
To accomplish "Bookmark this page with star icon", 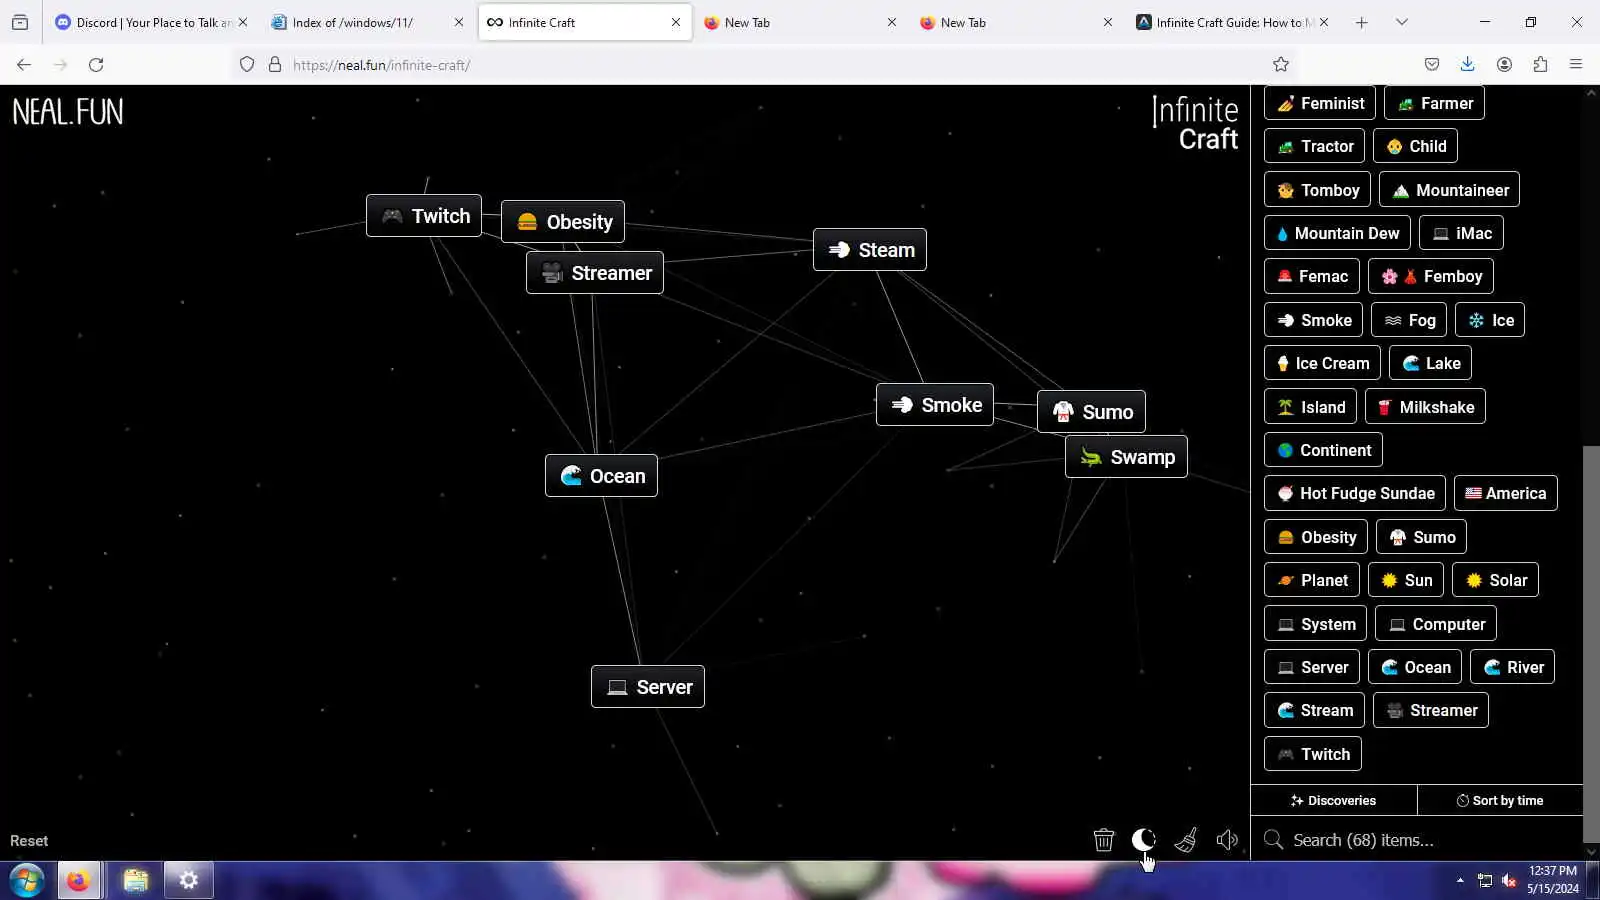I will pos(1281,65).
